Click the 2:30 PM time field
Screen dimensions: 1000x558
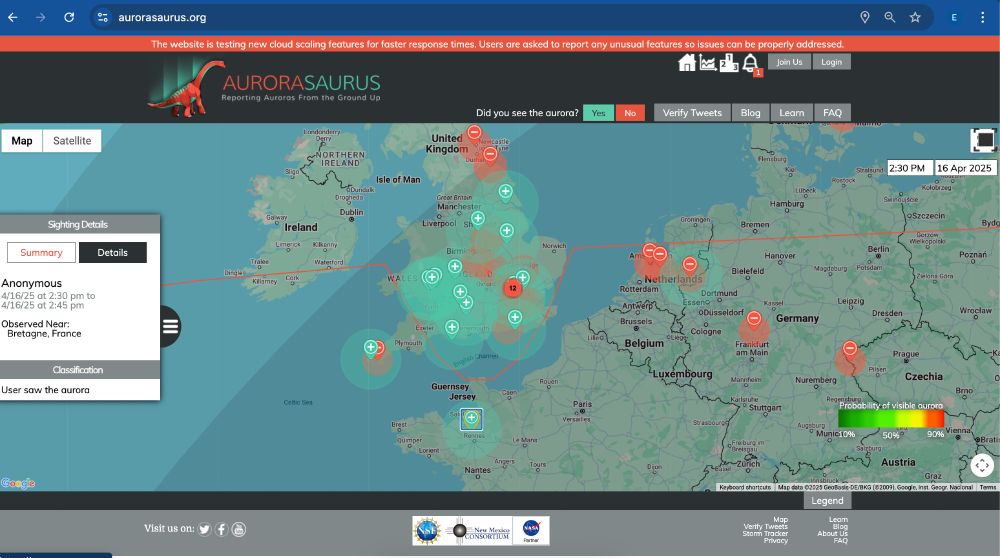point(909,168)
